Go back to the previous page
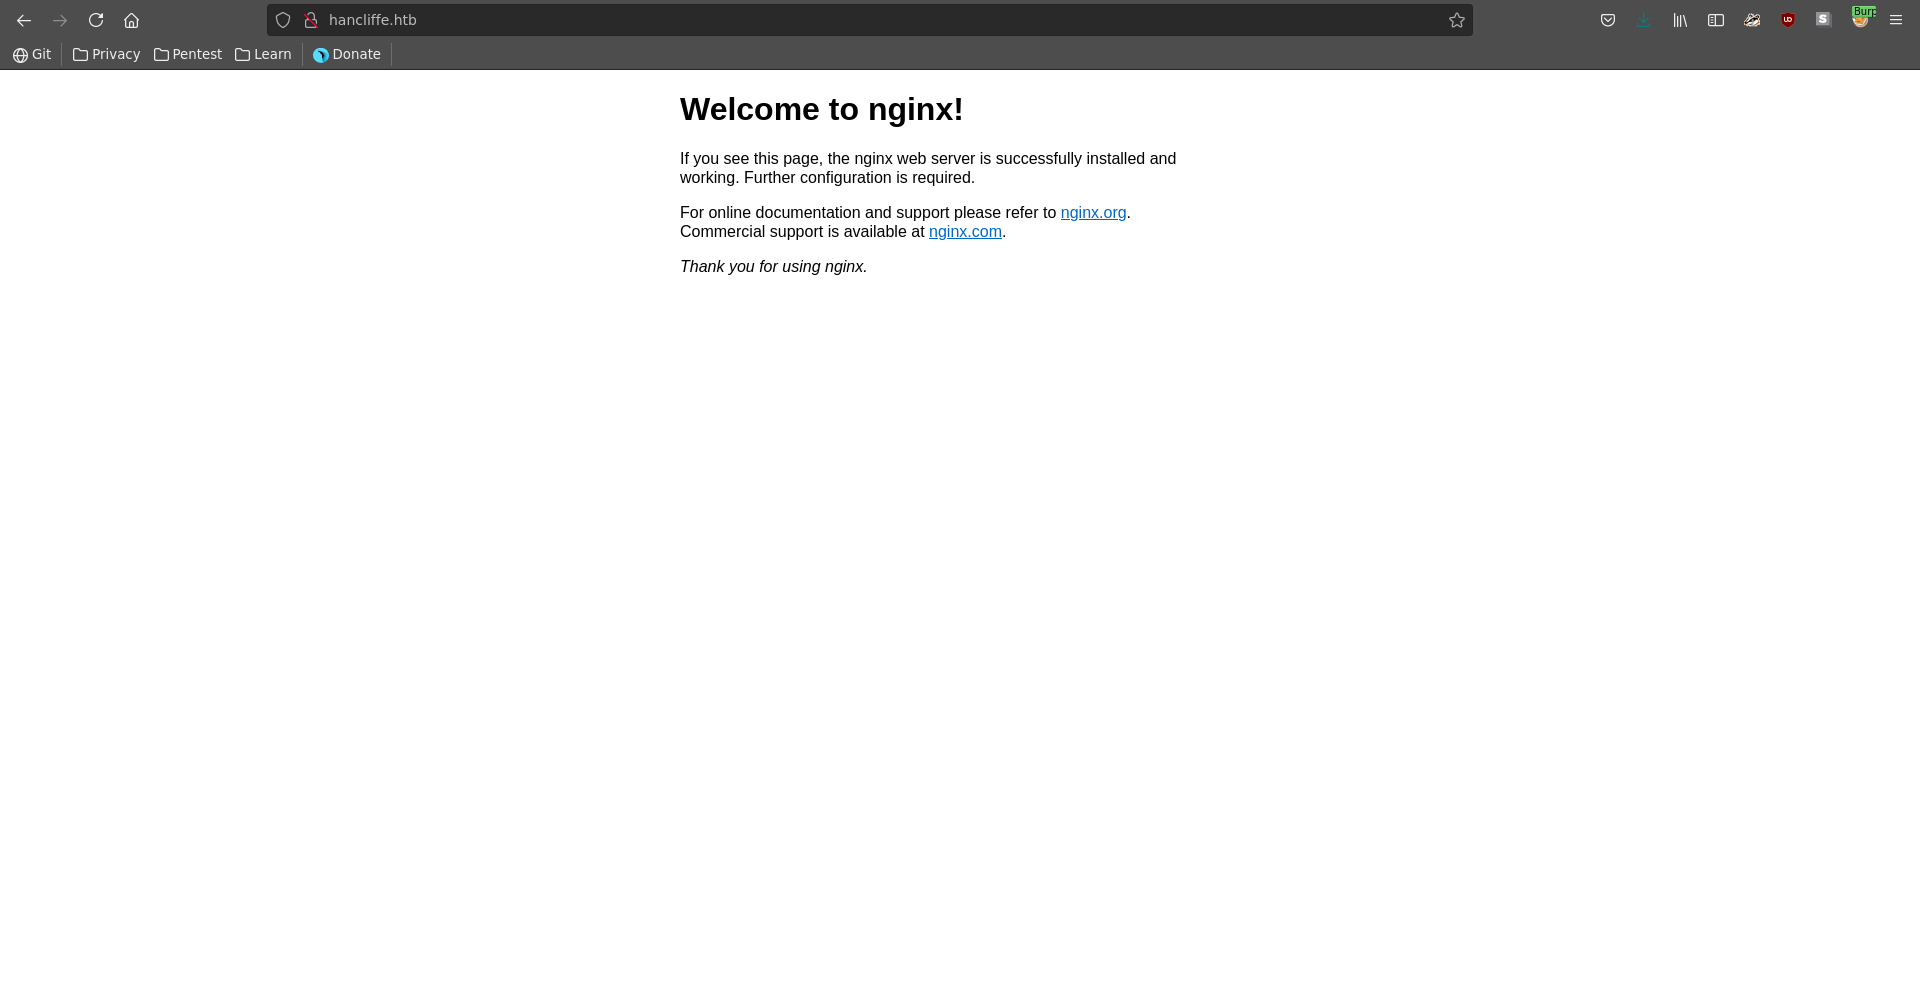Image resolution: width=1920 pixels, height=981 pixels. 24,20
